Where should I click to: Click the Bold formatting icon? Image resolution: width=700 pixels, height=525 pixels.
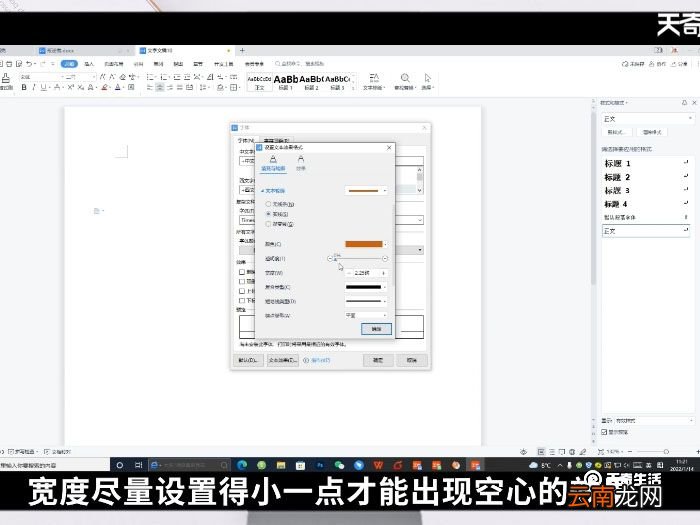point(24,88)
